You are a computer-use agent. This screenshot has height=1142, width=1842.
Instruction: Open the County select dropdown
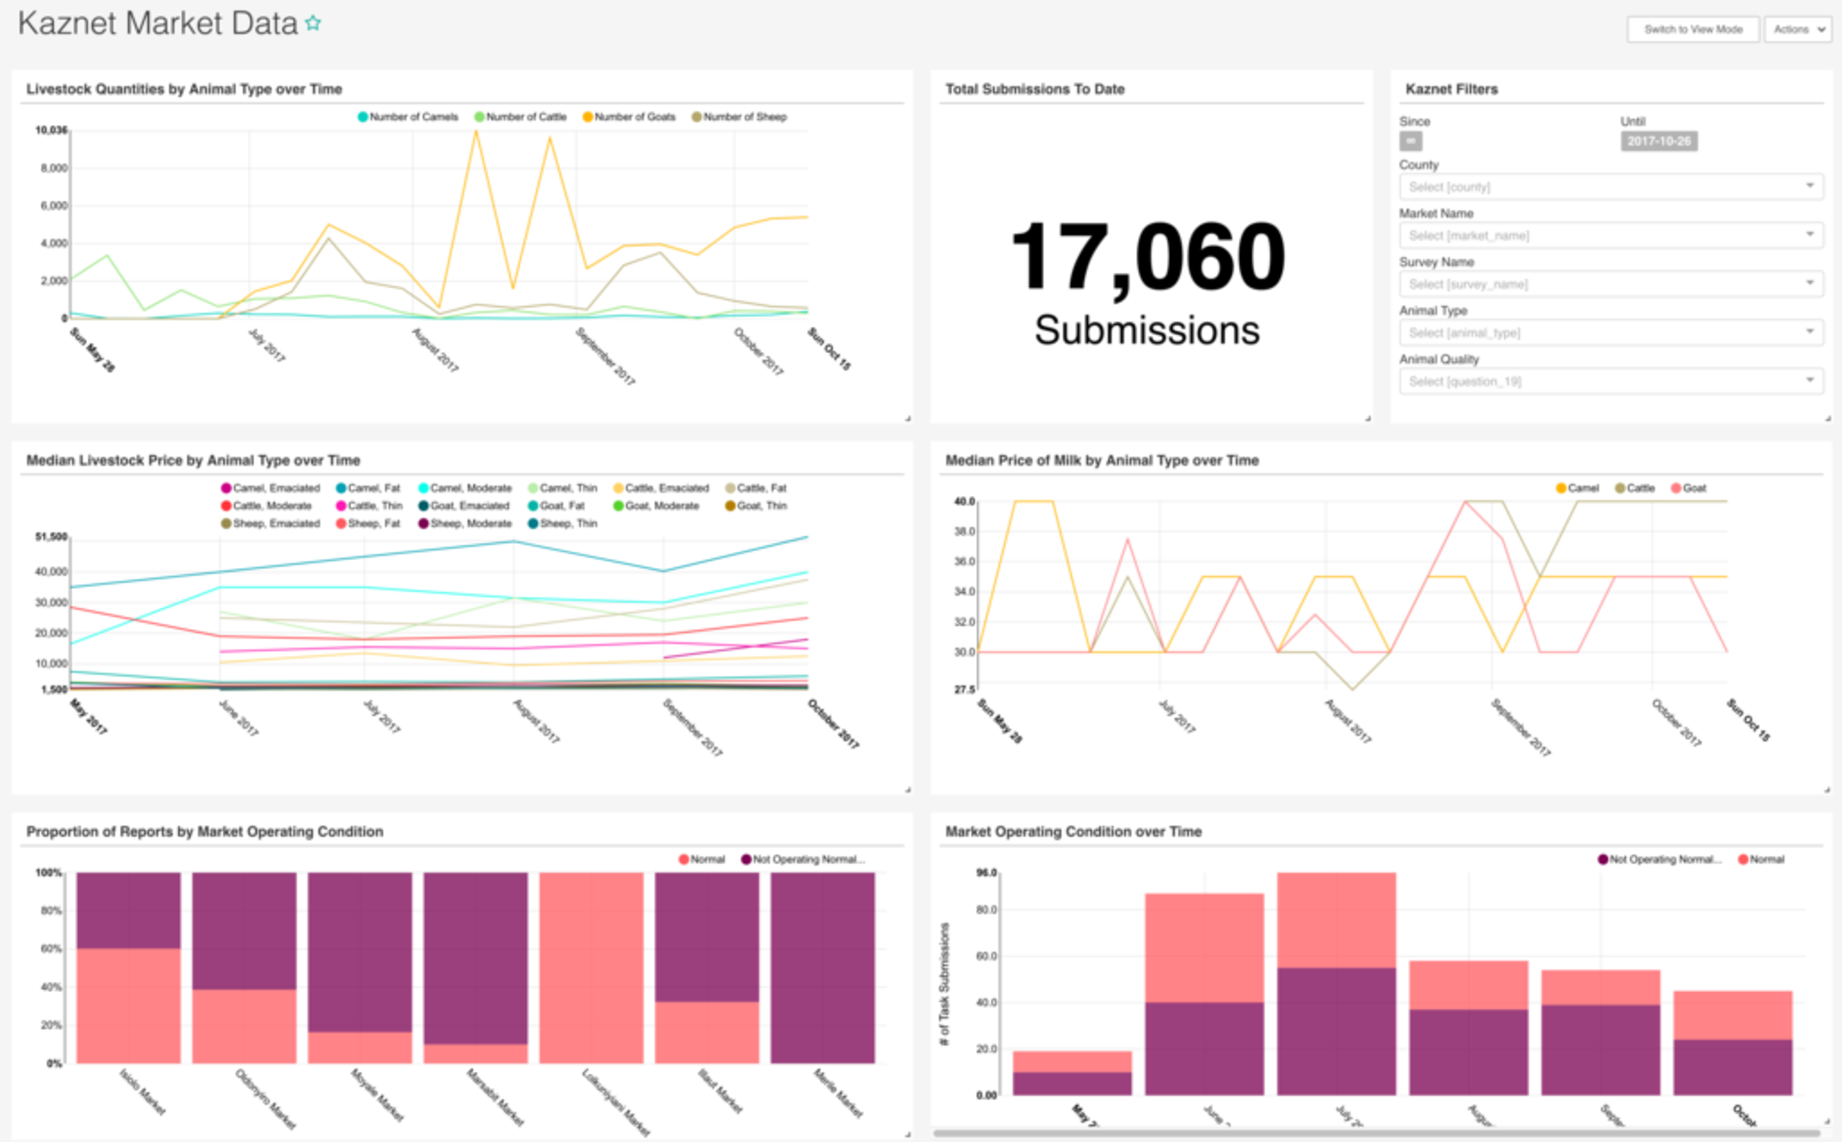(1610, 186)
